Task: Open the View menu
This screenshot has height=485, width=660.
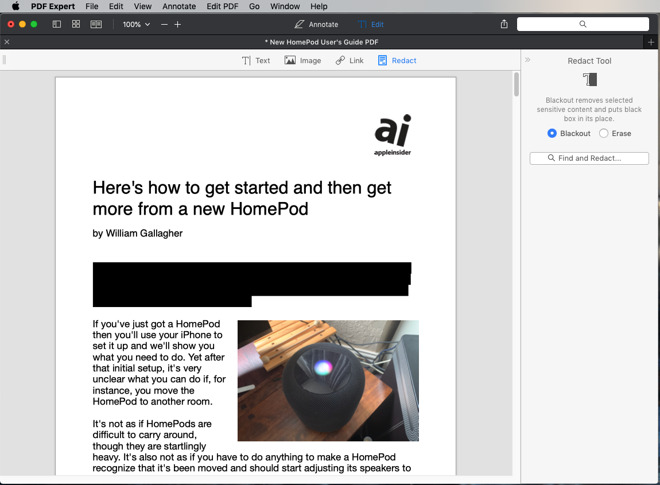Action: point(143,6)
